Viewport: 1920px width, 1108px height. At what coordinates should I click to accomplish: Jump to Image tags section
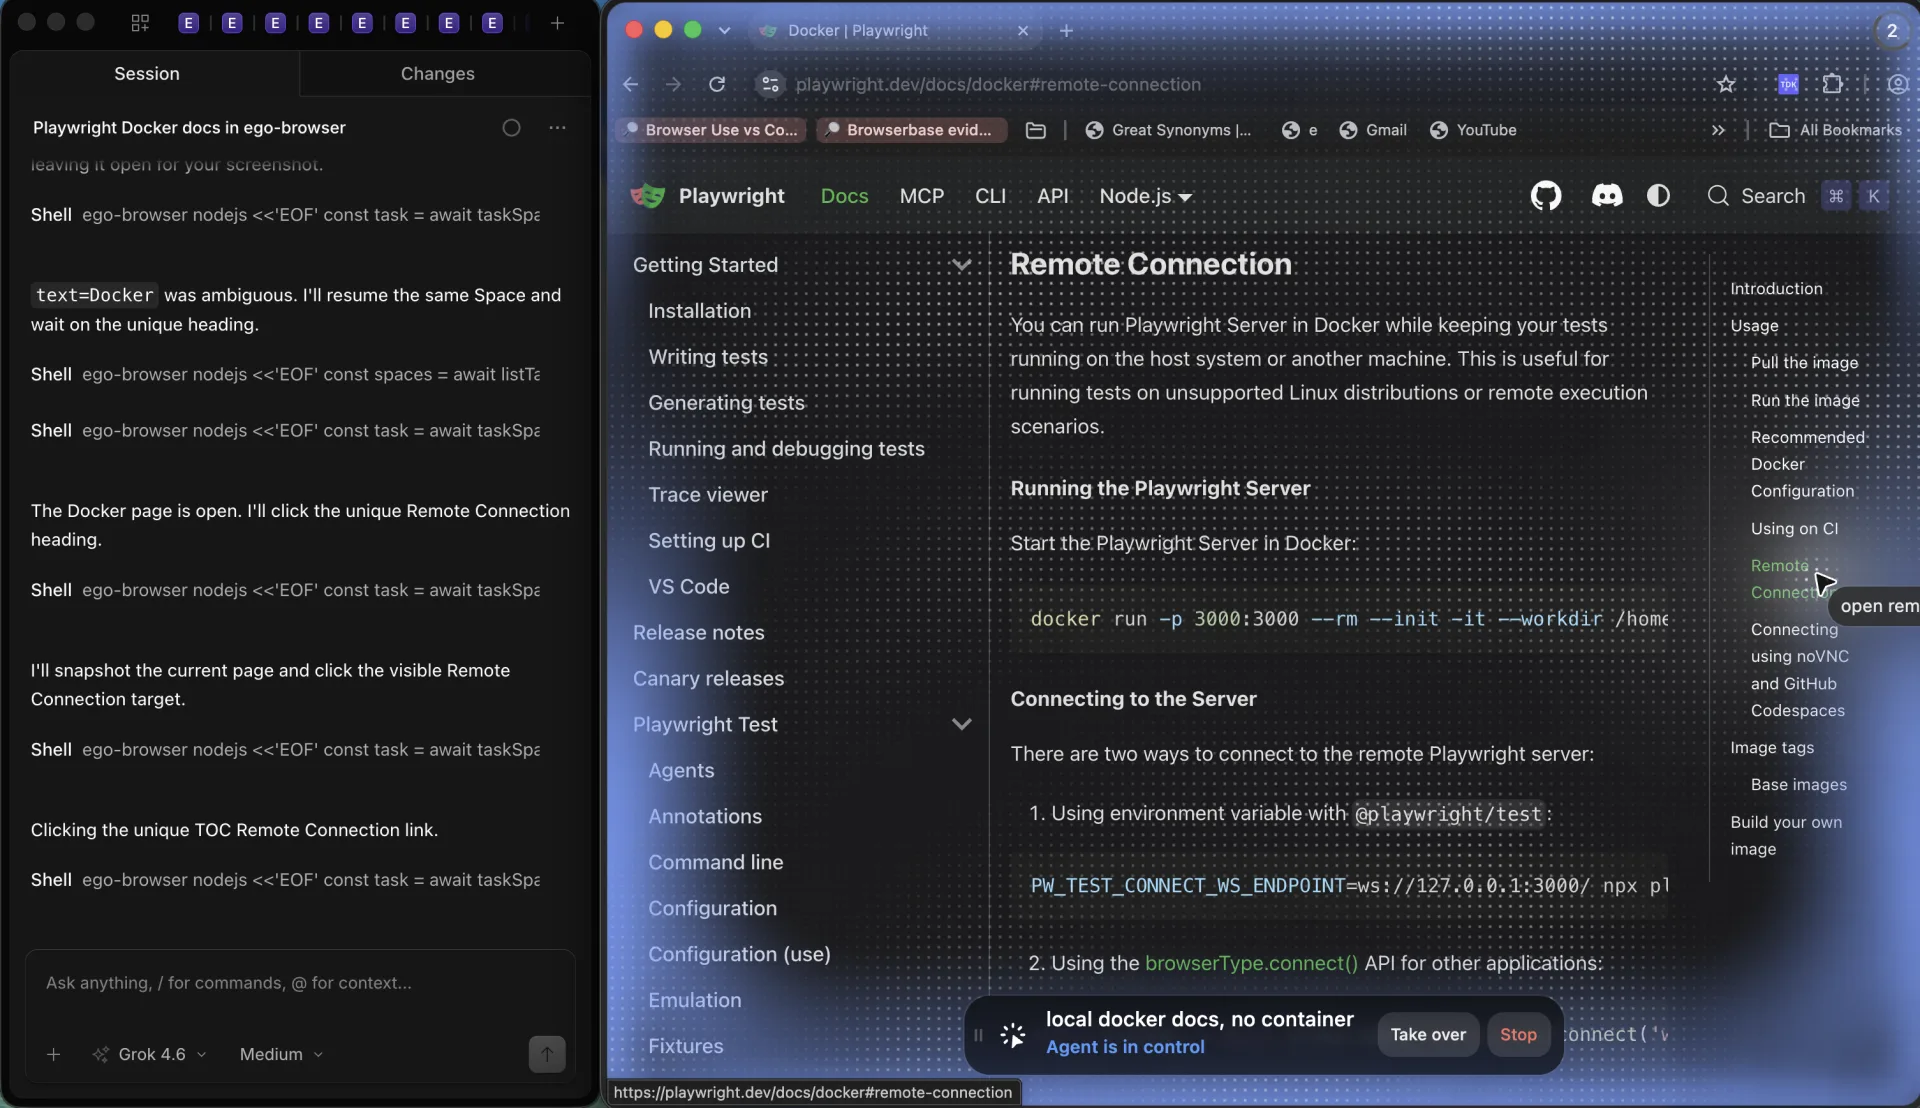pos(1771,747)
